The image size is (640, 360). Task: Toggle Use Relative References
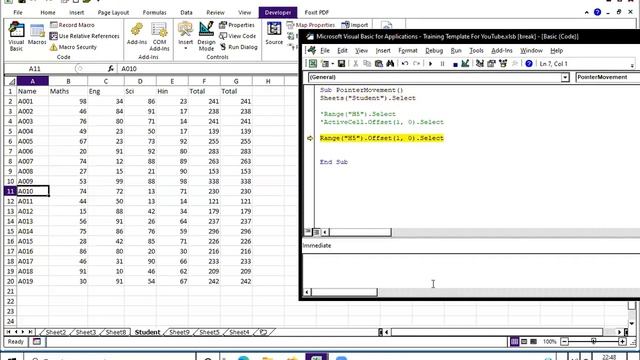(84, 36)
